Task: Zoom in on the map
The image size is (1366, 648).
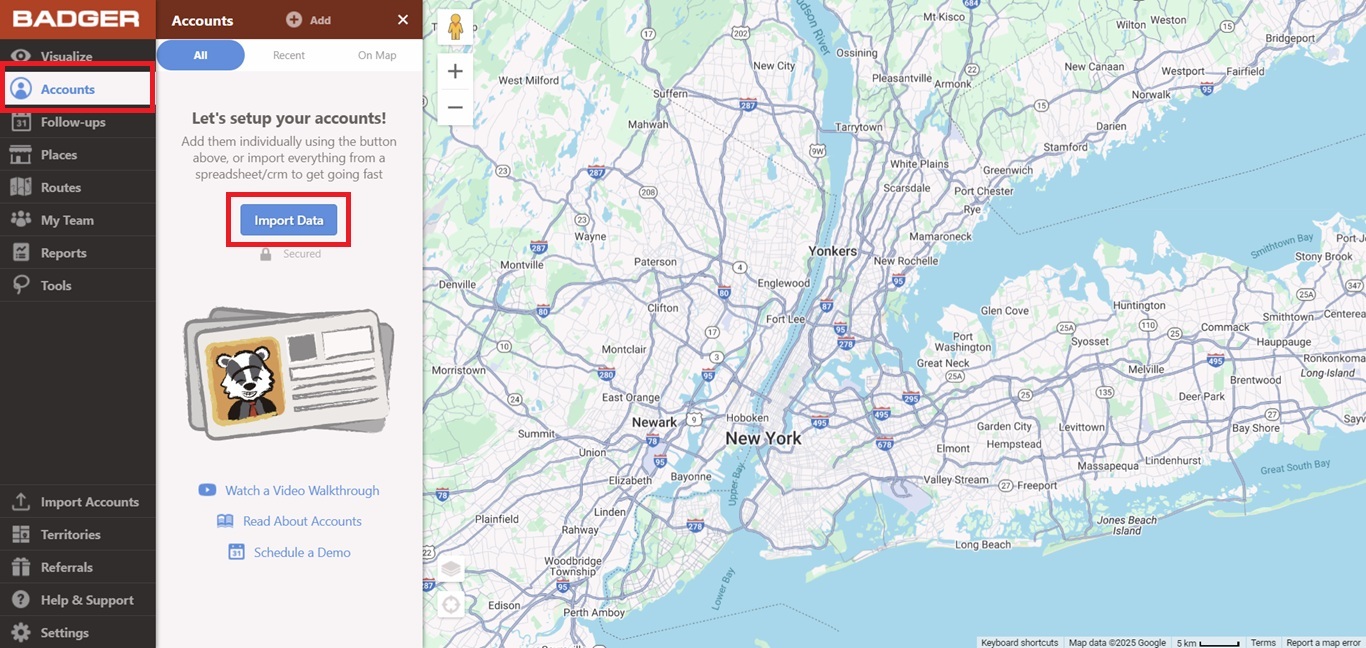Action: [x=455, y=71]
